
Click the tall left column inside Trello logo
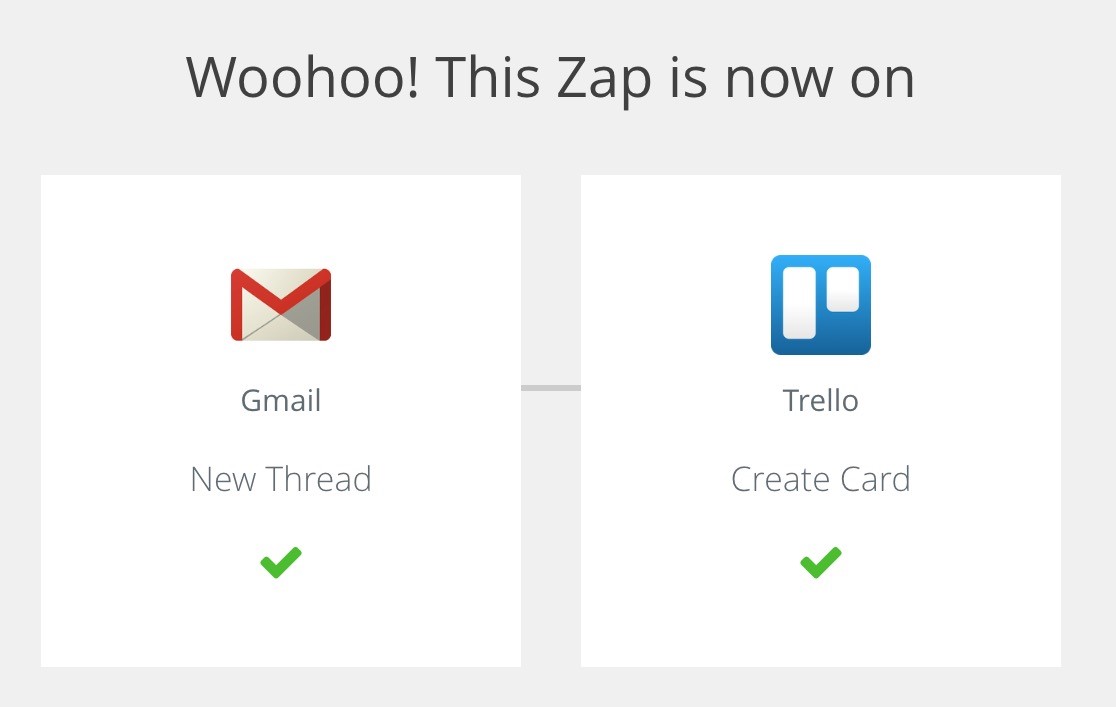coord(799,303)
